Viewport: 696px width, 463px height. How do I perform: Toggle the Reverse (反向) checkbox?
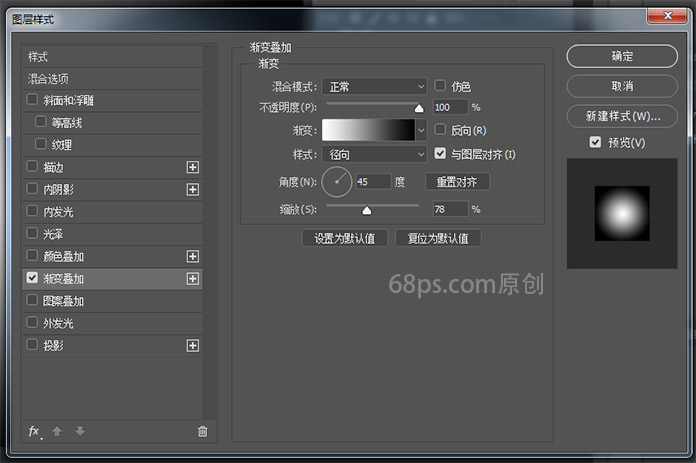coord(440,130)
